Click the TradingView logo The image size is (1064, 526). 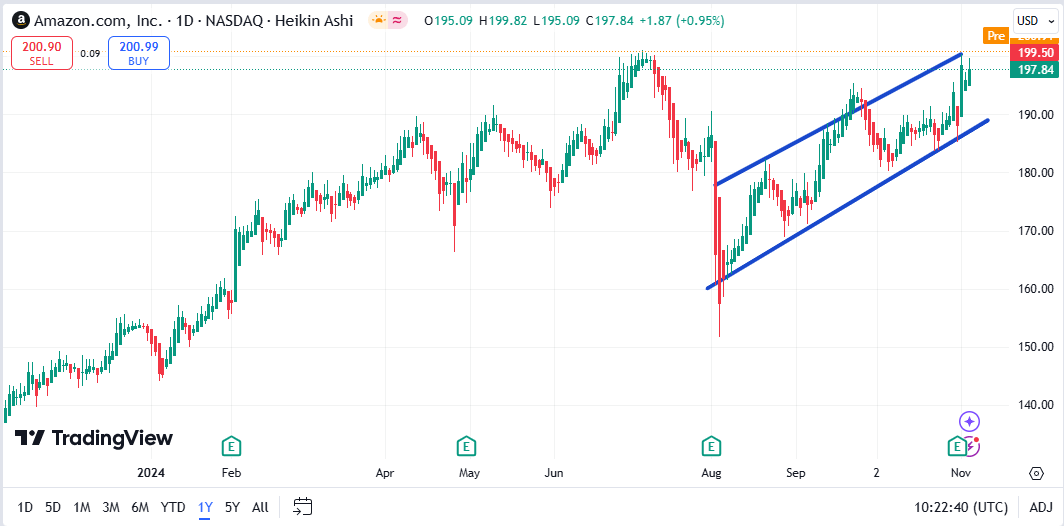point(93,438)
